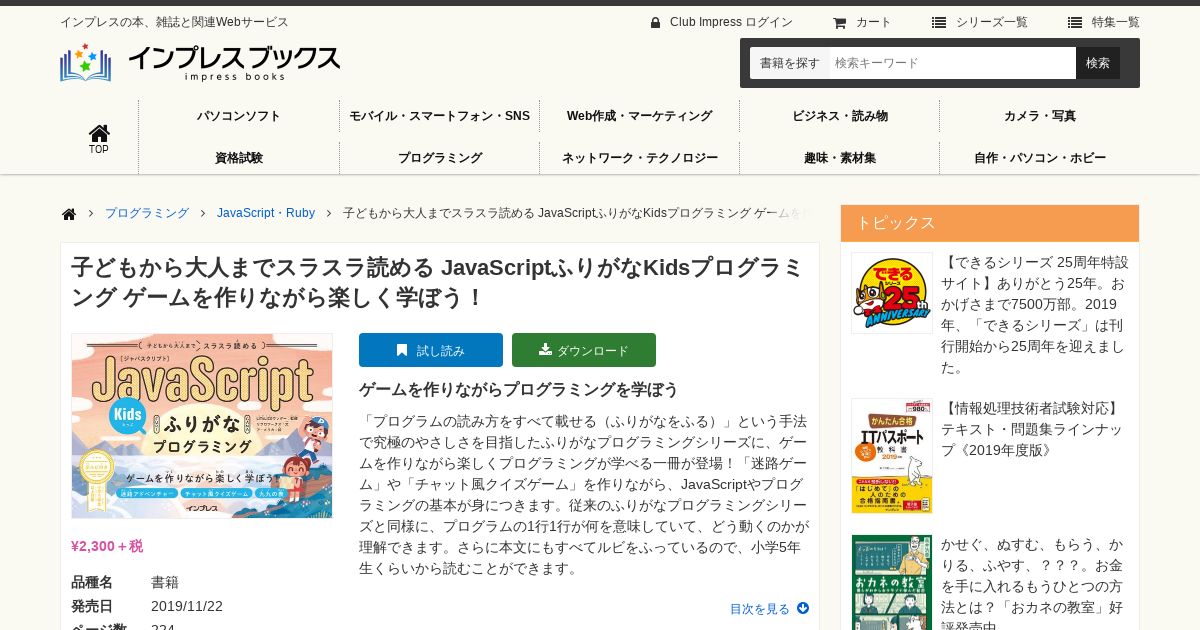Image resolution: width=1200 pixels, height=630 pixels.
Task: Click ゲームを作りながらプログラミングを学ぼう subheading
Action: [519, 390]
